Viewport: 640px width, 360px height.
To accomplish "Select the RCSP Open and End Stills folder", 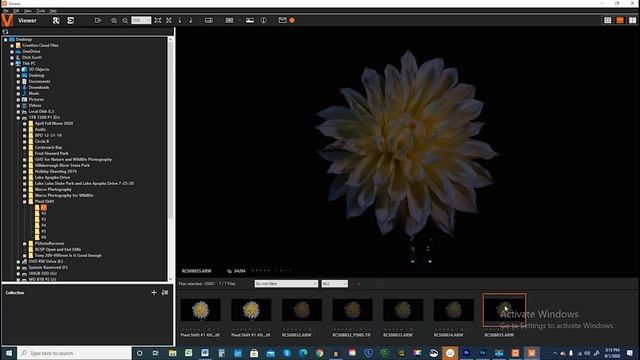I will [x=58, y=249].
